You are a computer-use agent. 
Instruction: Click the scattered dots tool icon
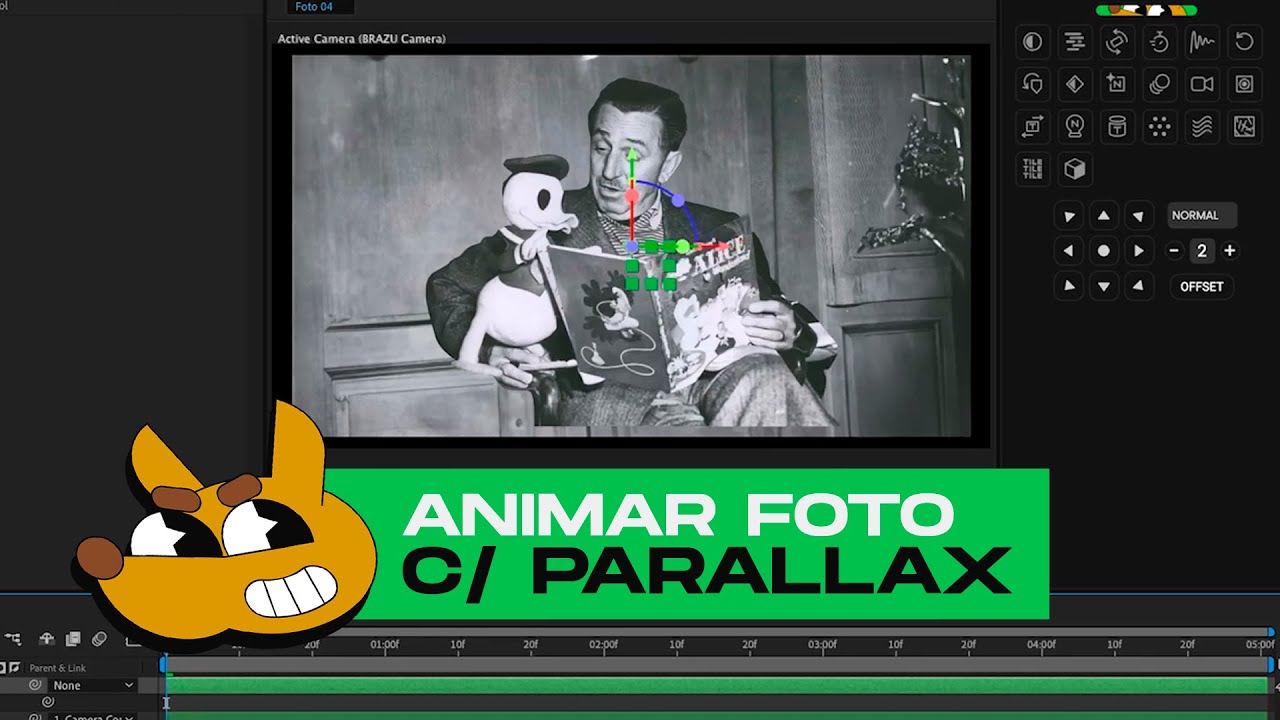1160,126
